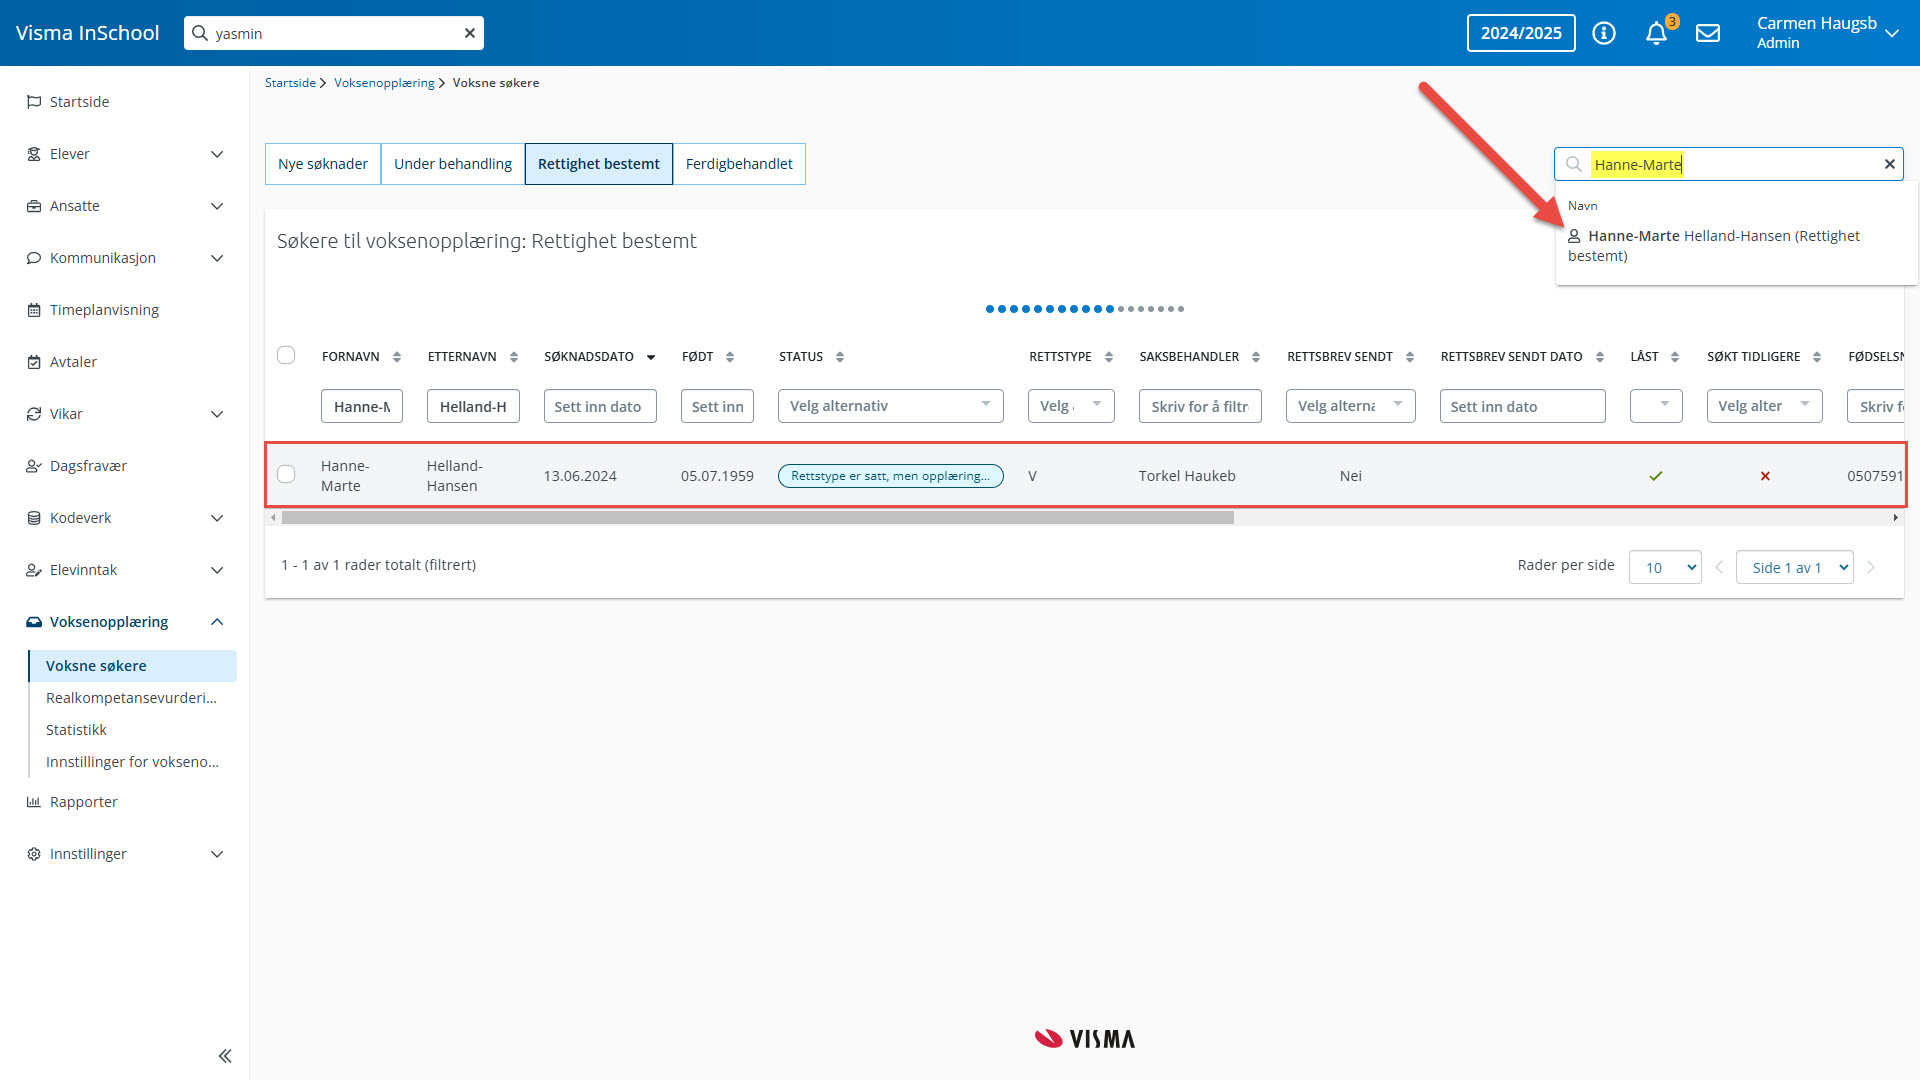Go to Startside breadcrumb link
The image size is (1920, 1080).
point(290,83)
